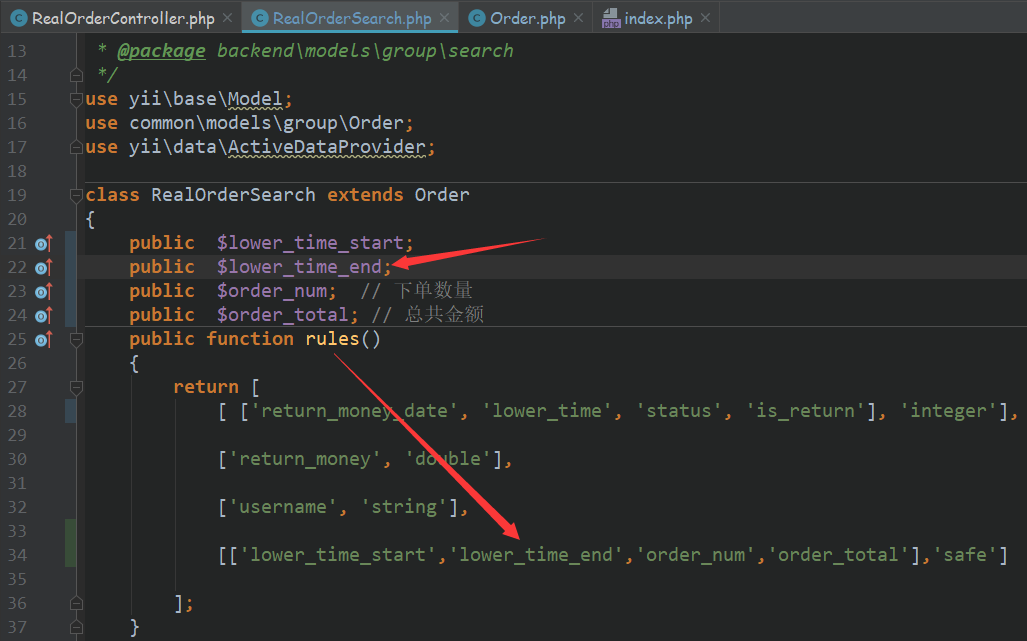
Task: Open the Order.php editor tab
Action: pyautogui.click(x=527, y=18)
